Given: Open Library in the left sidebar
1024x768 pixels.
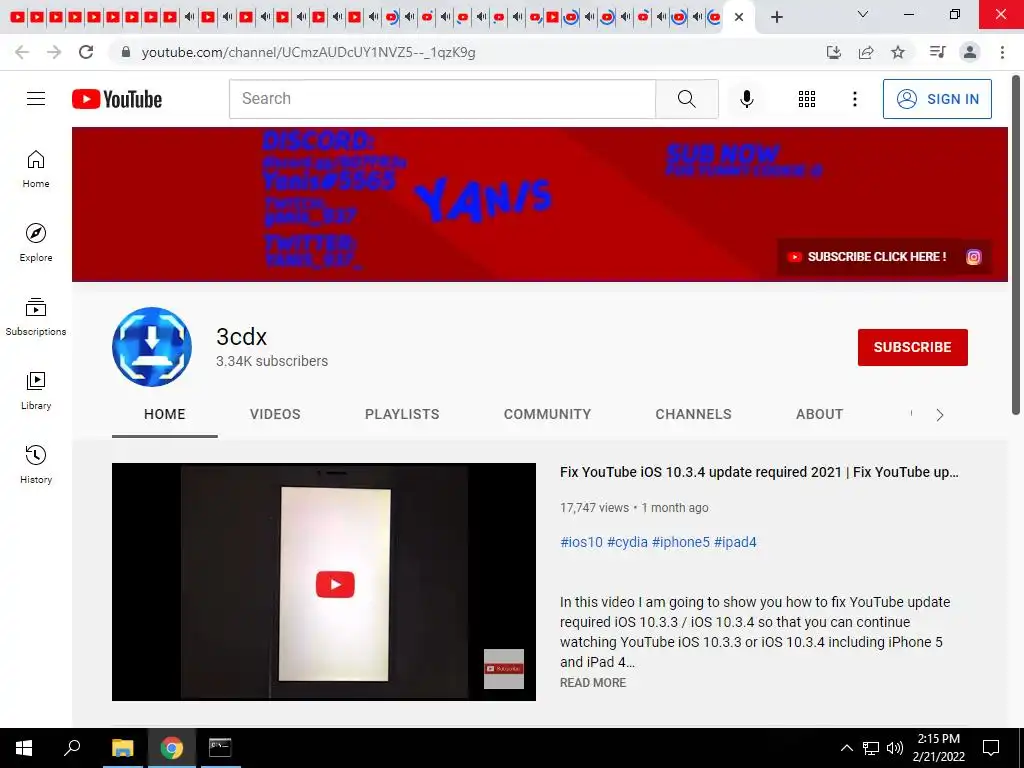Looking at the screenshot, I should coord(36,391).
